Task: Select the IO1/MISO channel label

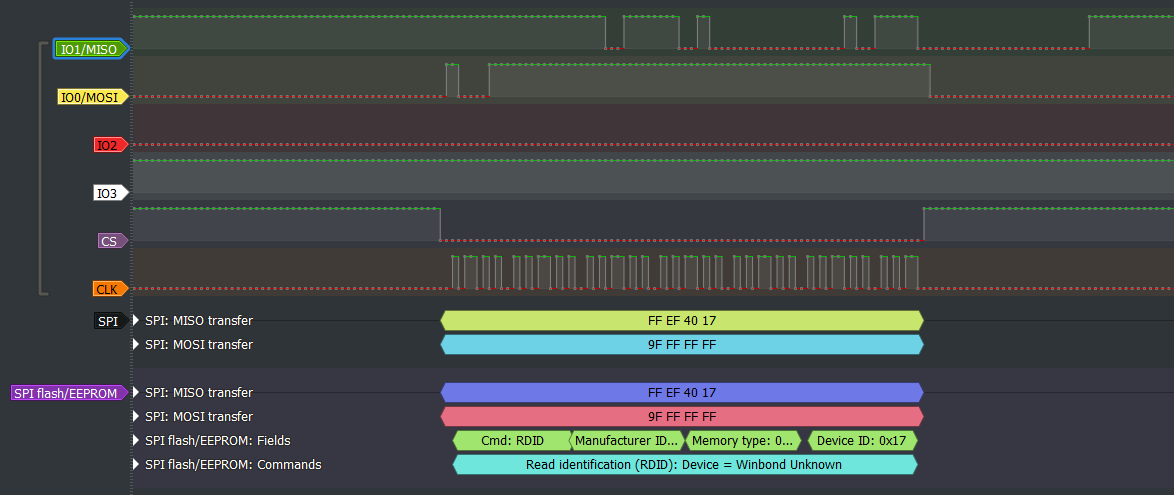Action: [x=91, y=49]
